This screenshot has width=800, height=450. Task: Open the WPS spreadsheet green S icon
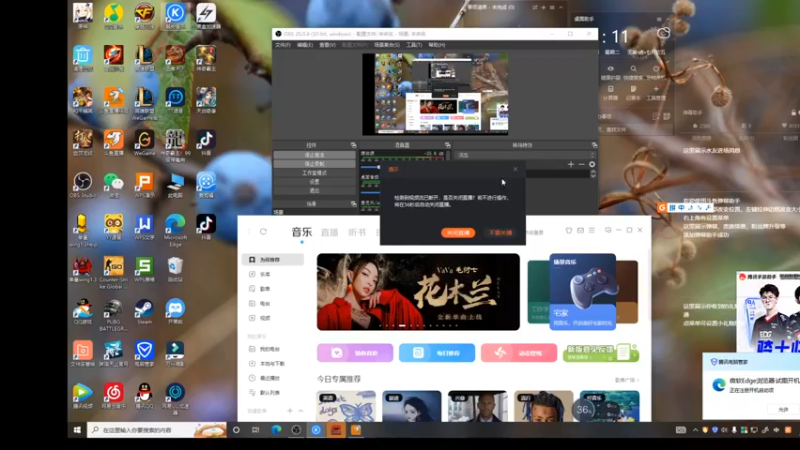click(144, 266)
